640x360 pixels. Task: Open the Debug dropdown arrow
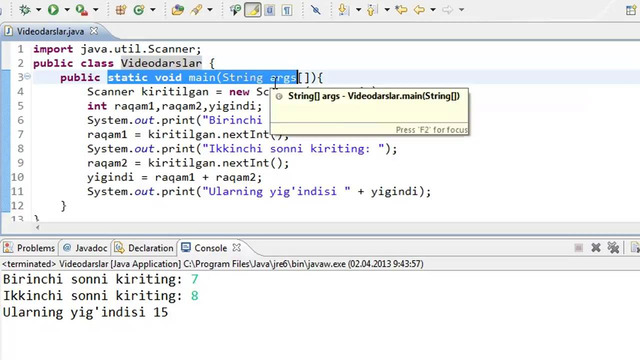(38, 10)
